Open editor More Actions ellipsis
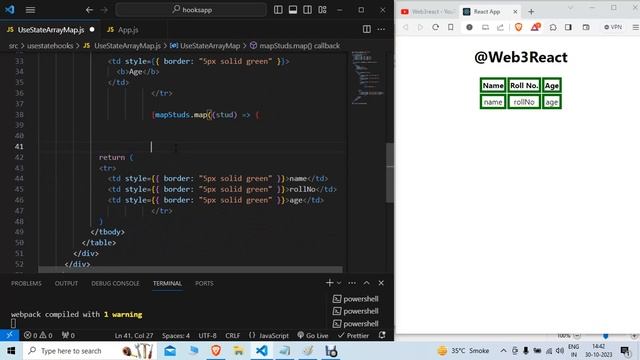The image size is (640, 360). (x=381, y=29)
